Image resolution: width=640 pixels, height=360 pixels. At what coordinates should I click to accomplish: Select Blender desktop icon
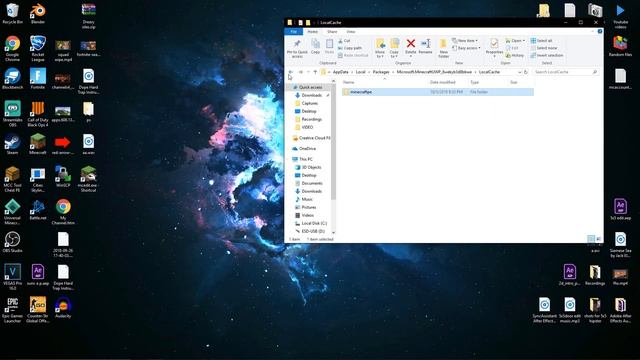(x=38, y=14)
